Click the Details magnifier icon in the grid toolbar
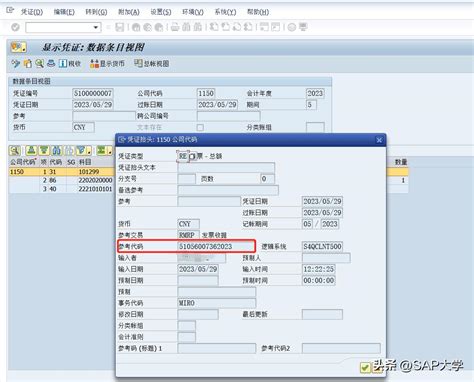The image size is (474, 382). 15,151
